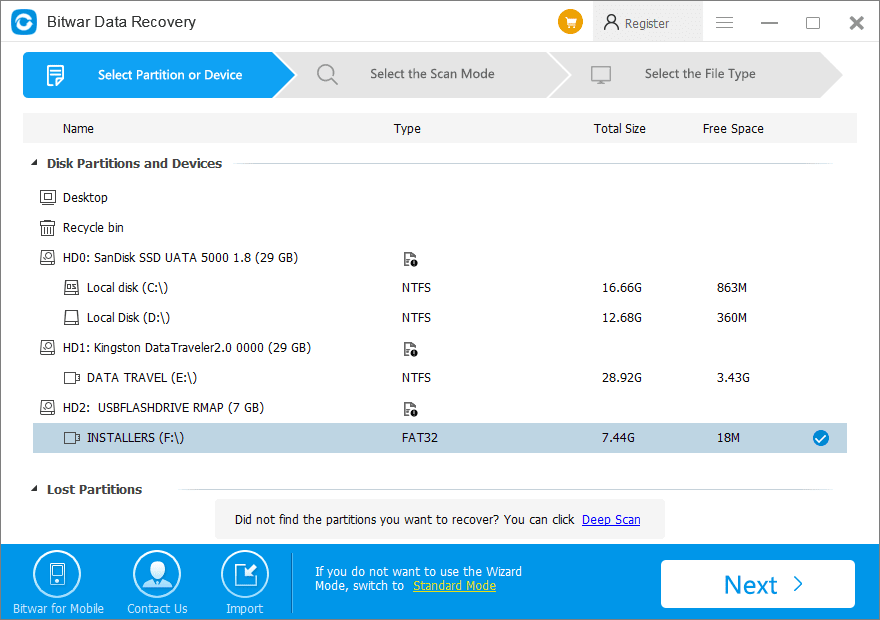The width and height of the screenshot is (880, 620).
Task: Show disk info for HD1 Kingston DataTraveler
Action: pos(410,349)
